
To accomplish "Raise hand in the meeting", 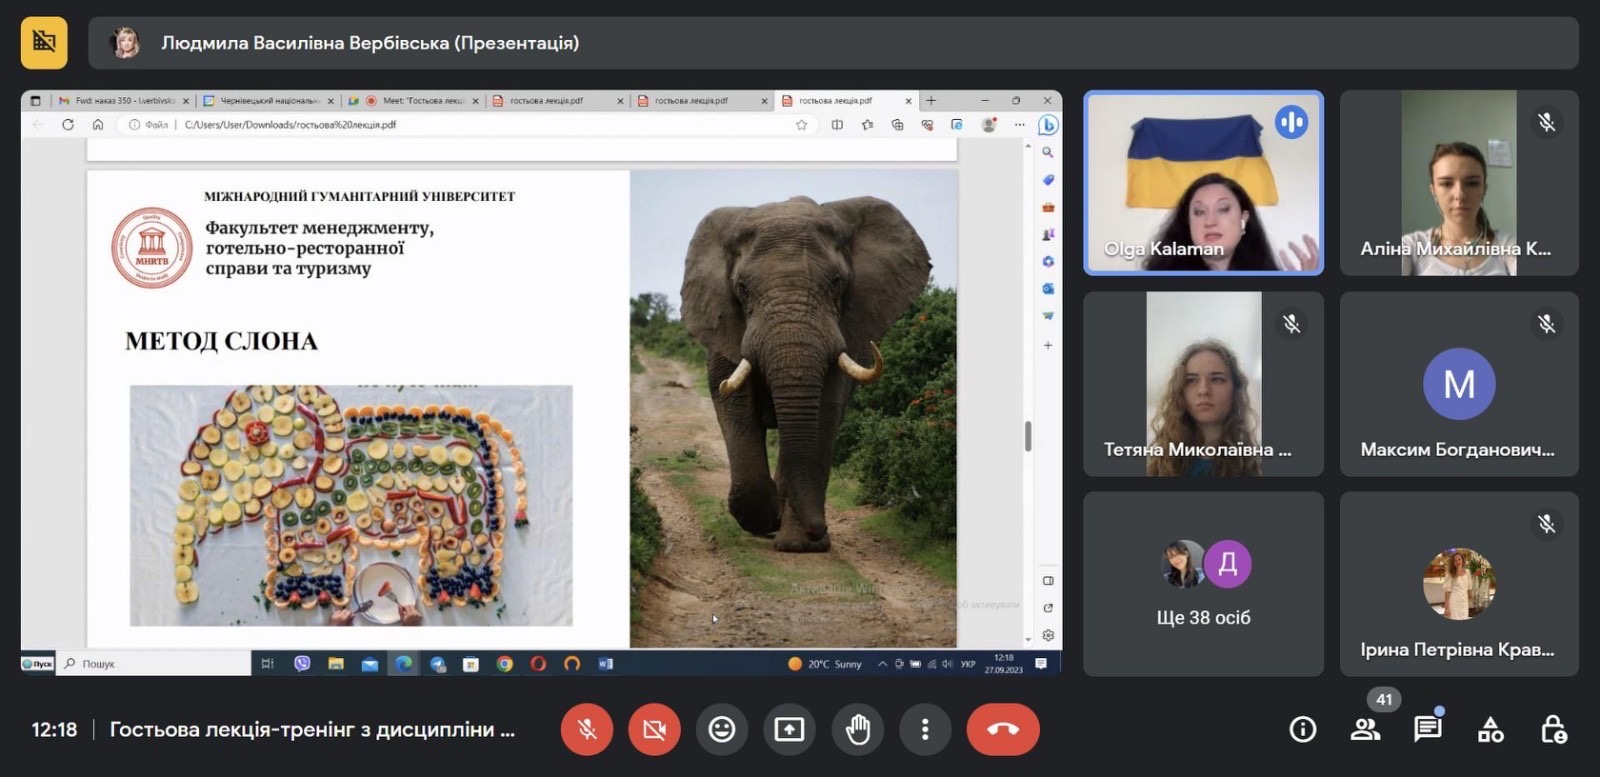I will [x=857, y=730].
